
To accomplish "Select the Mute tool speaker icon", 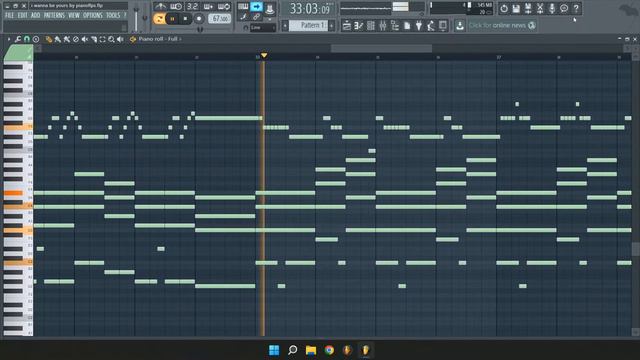I will point(84,39).
